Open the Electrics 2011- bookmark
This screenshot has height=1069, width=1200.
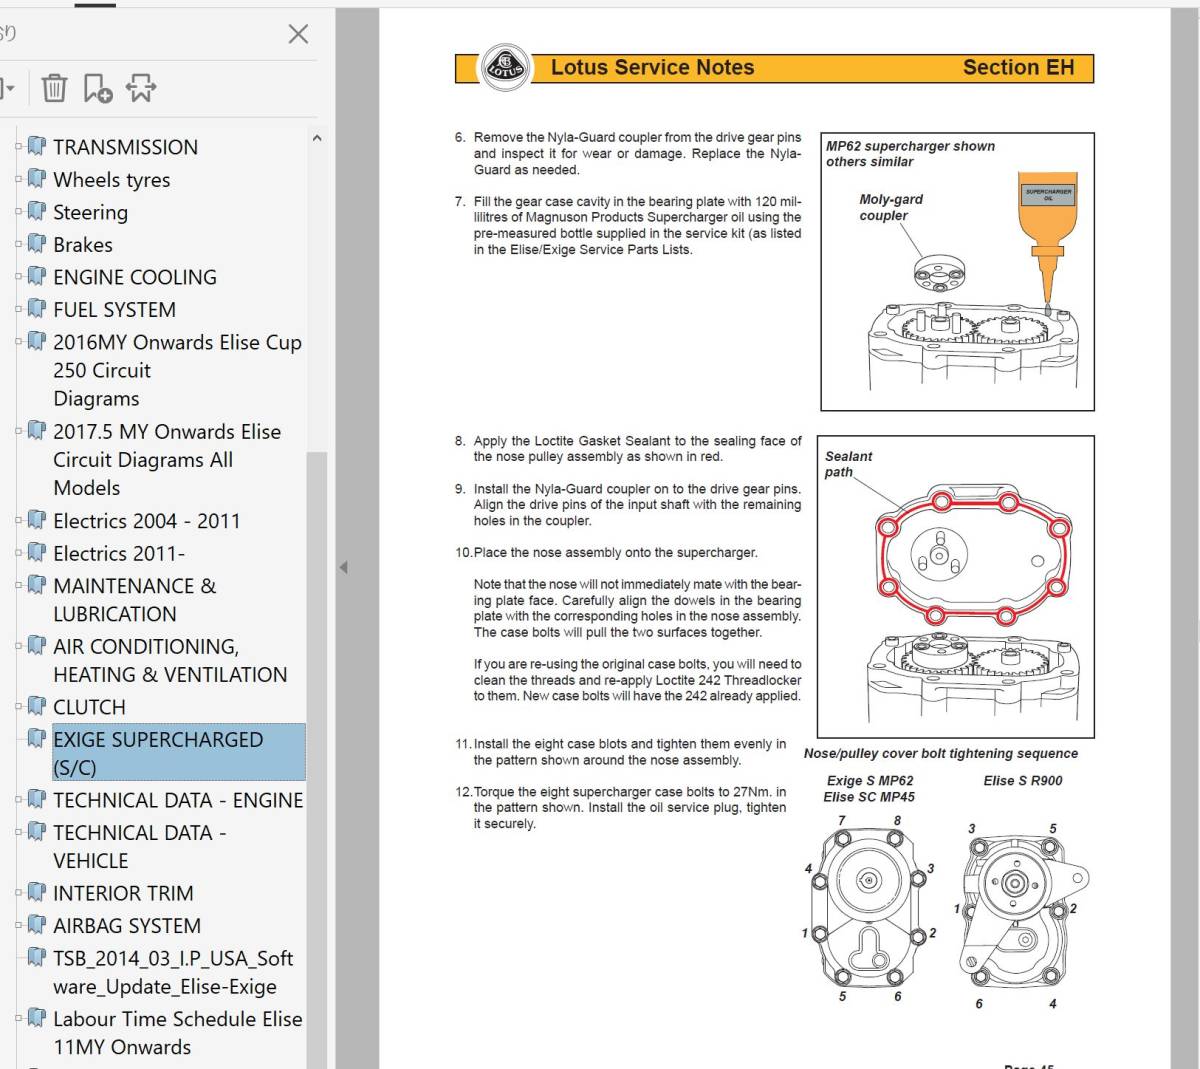118,553
